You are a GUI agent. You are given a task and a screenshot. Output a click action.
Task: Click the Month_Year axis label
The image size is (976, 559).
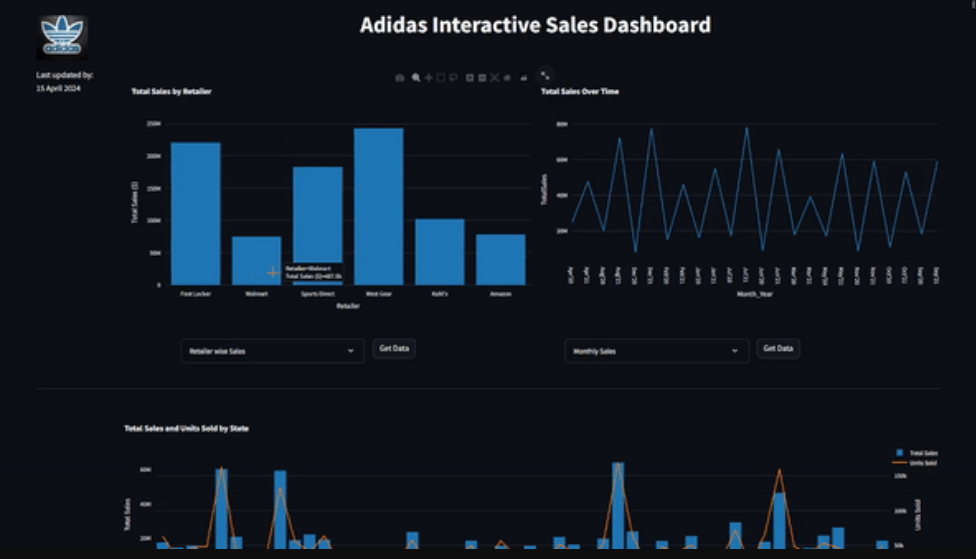[754, 294]
